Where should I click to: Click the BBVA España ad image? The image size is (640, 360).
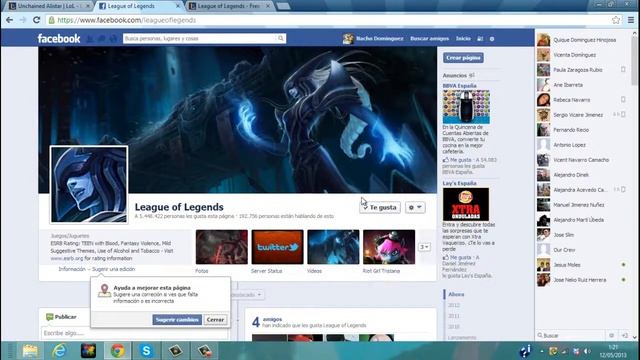pos(466,107)
